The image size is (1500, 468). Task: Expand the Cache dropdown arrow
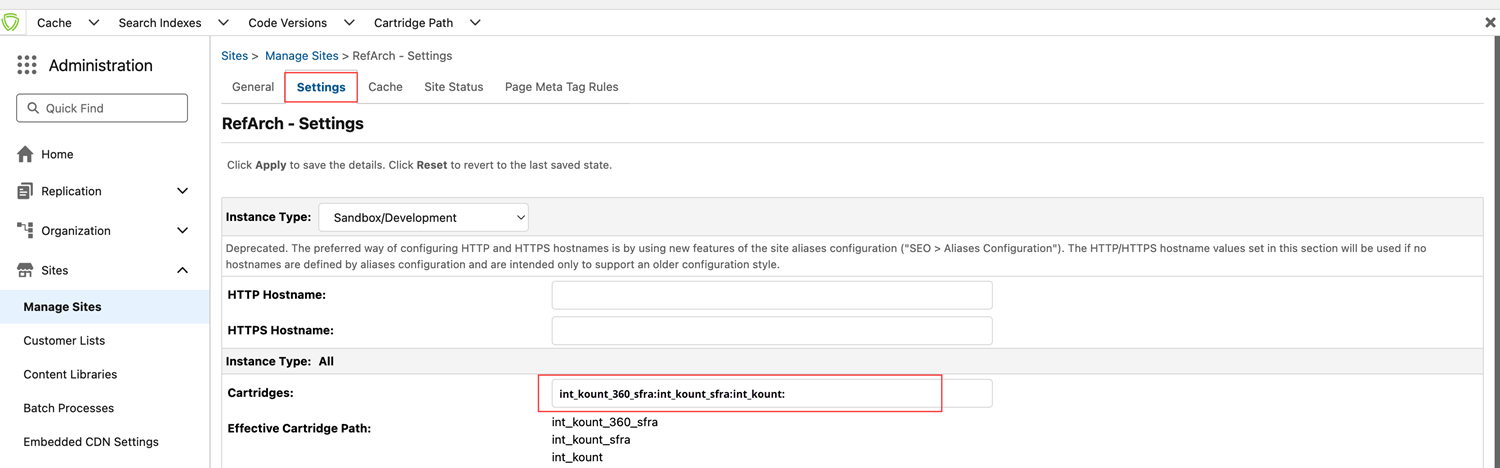[x=94, y=22]
